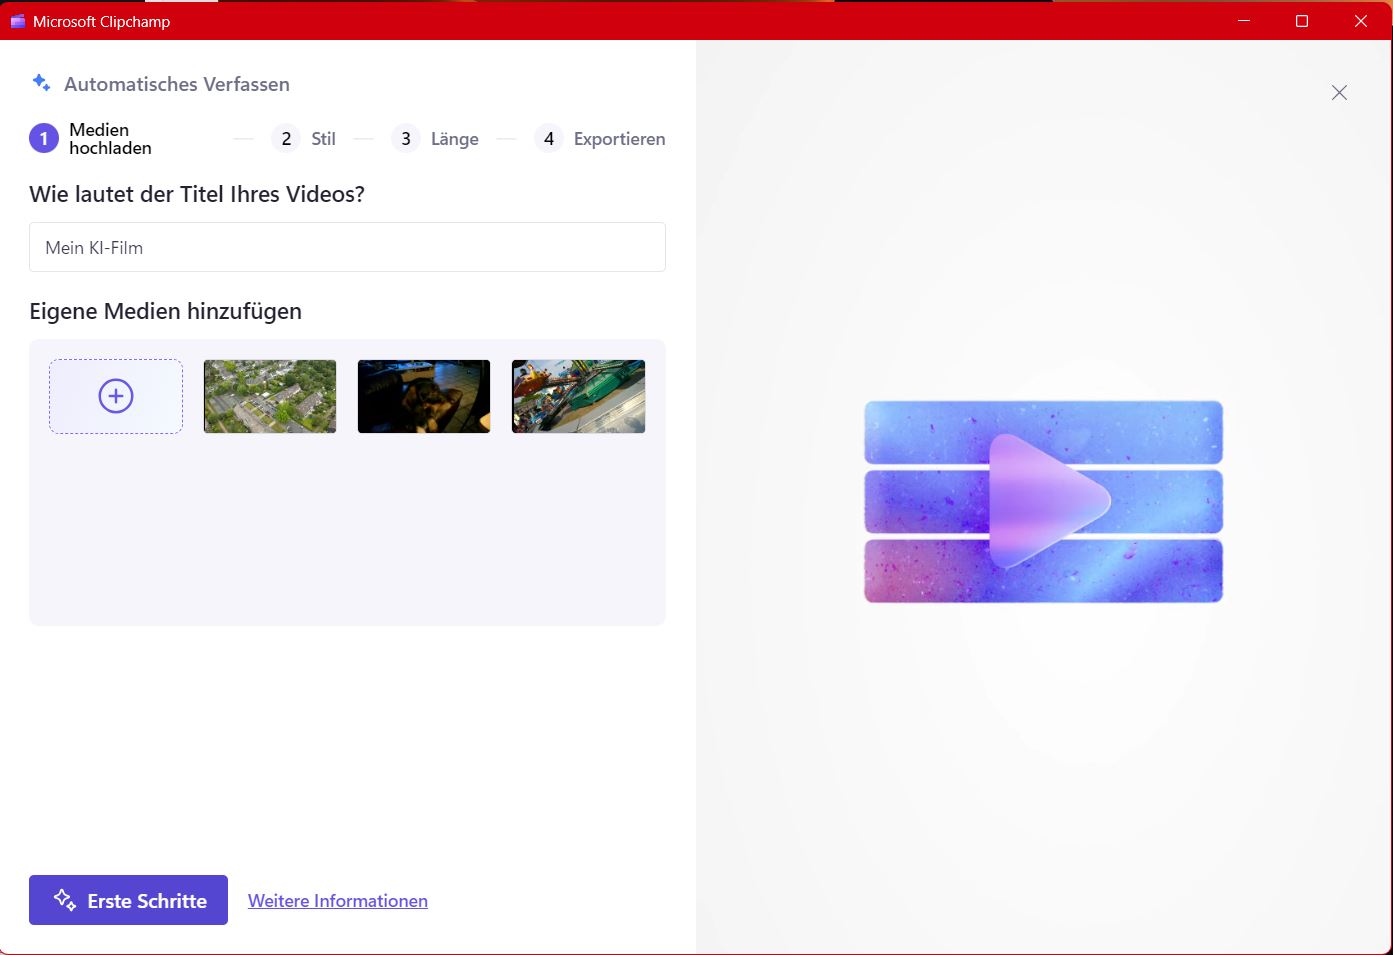Go to the Länge step label

click(x=454, y=139)
